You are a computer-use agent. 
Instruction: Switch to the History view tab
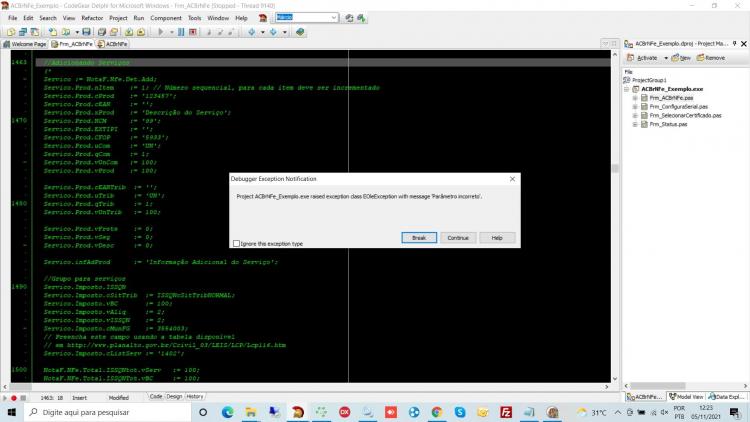click(x=195, y=397)
